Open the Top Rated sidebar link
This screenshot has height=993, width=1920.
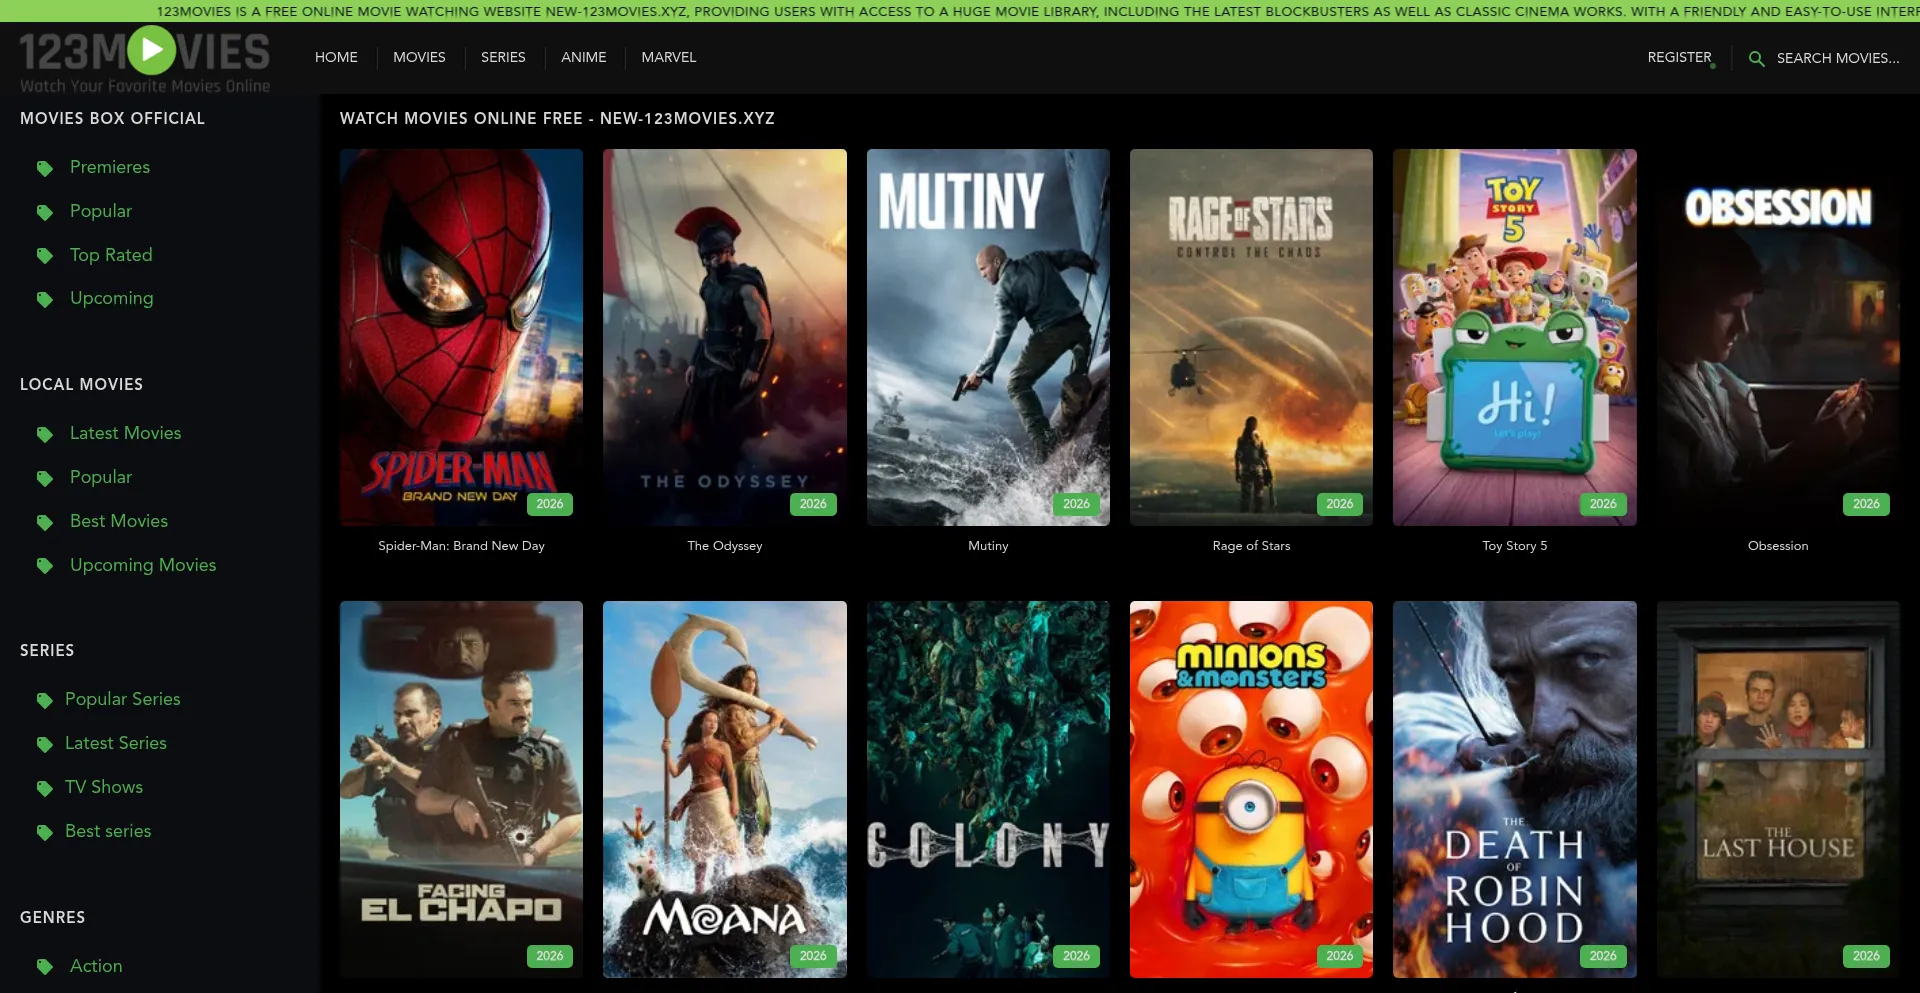111,255
